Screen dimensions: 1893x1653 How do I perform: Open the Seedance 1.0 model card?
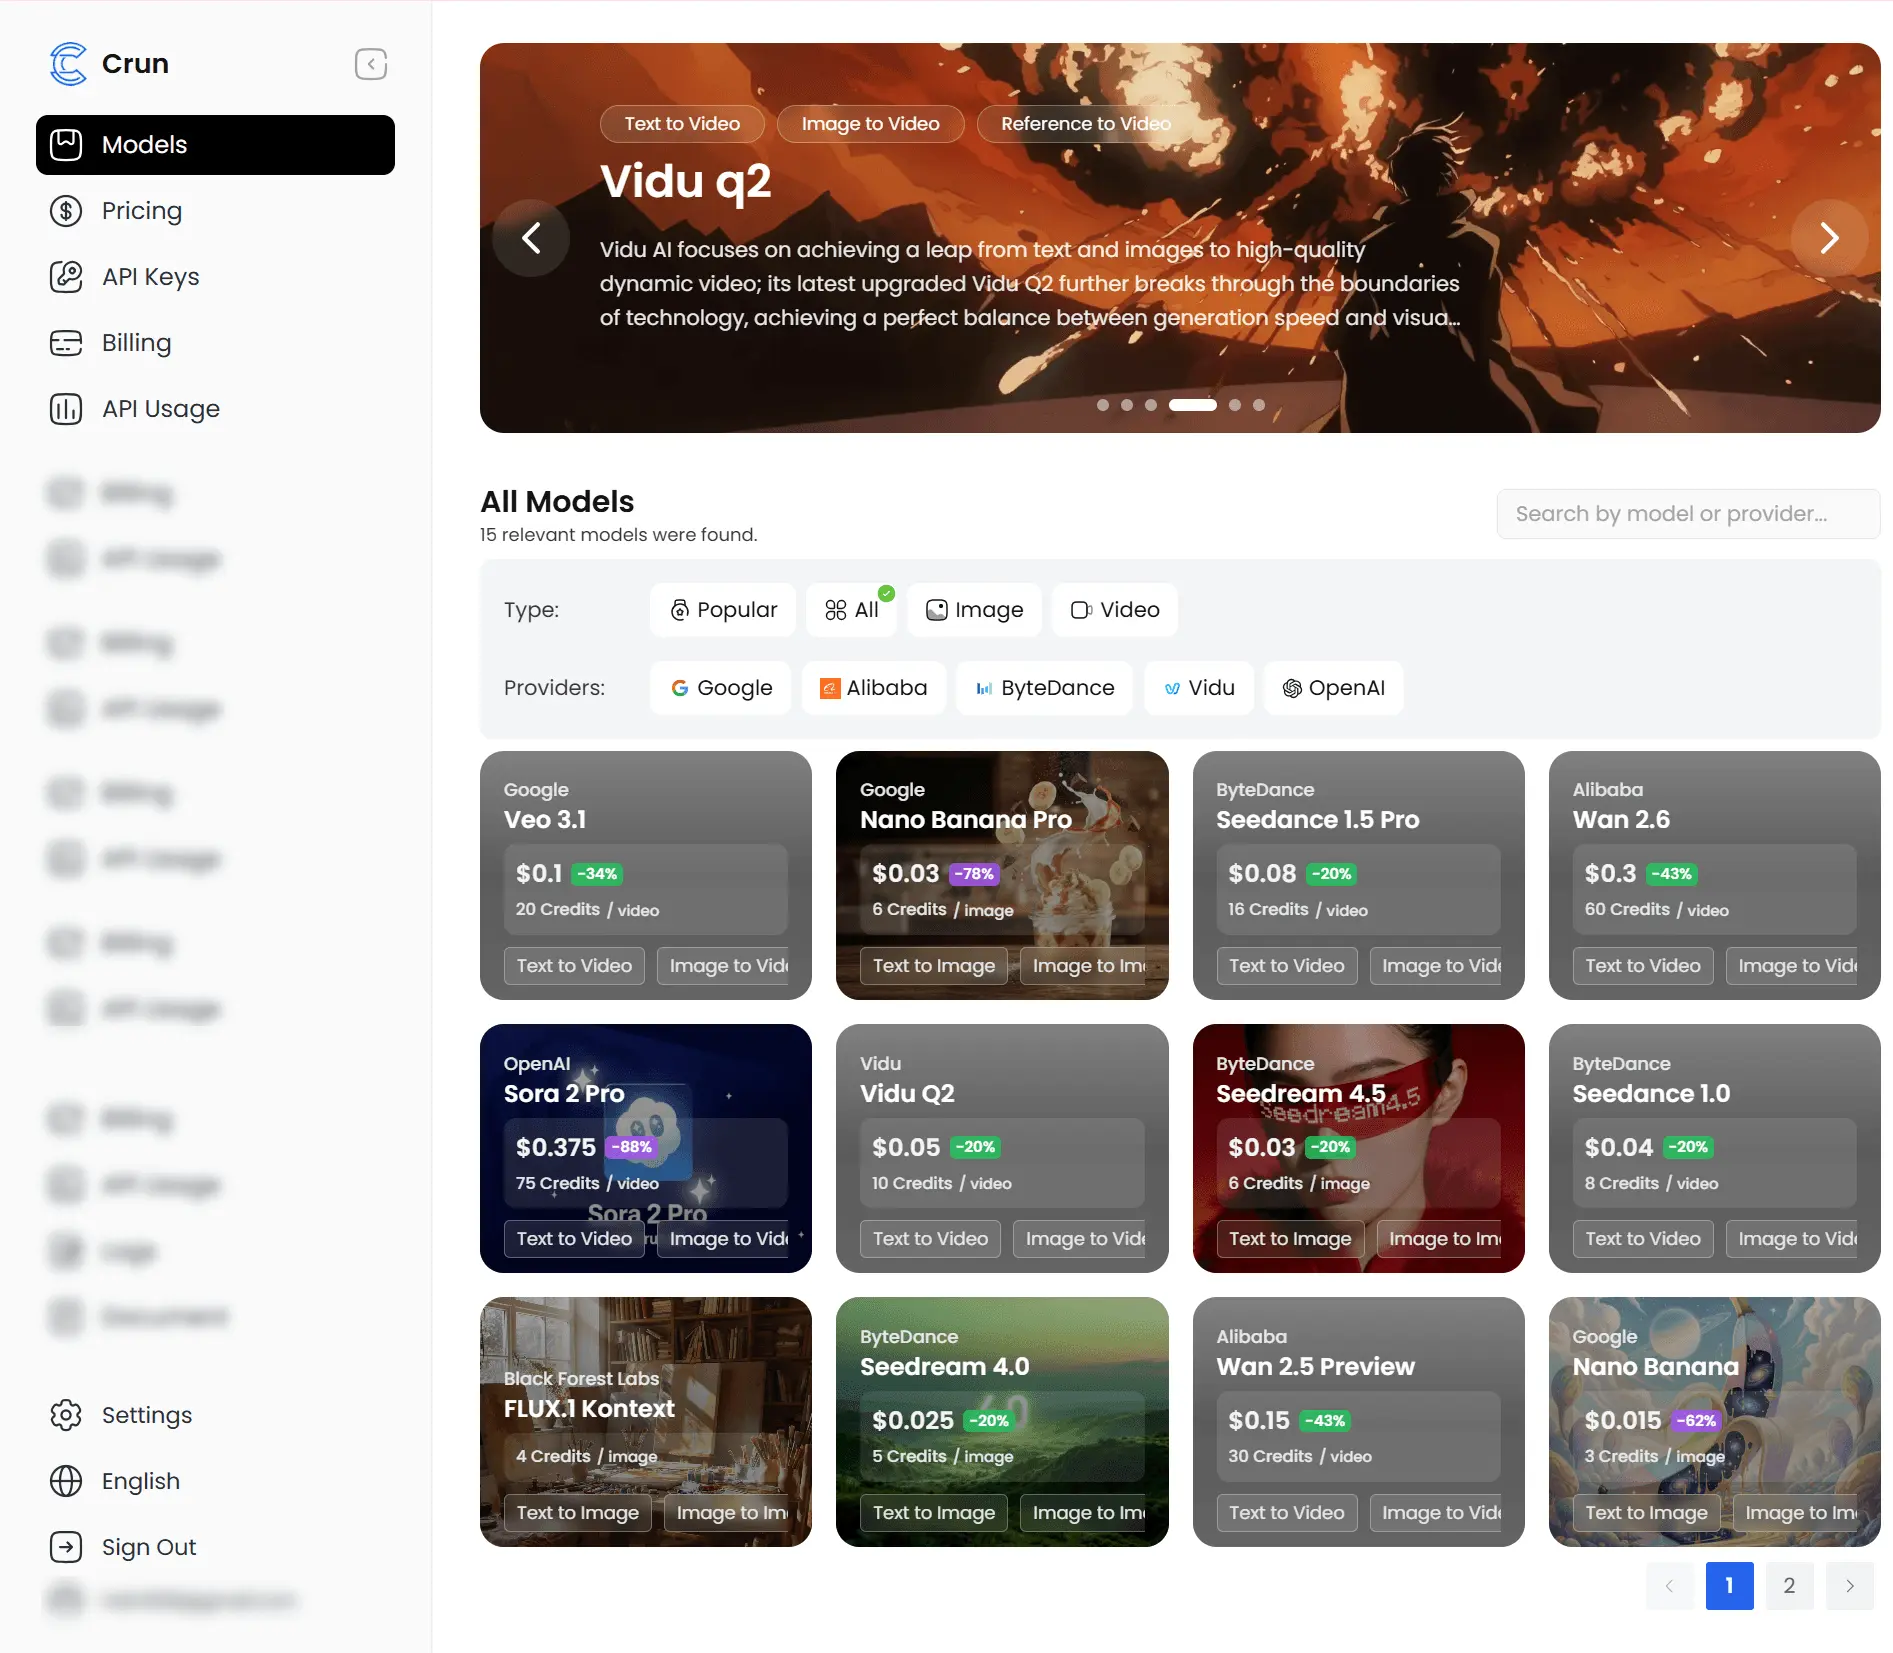1715,1148
